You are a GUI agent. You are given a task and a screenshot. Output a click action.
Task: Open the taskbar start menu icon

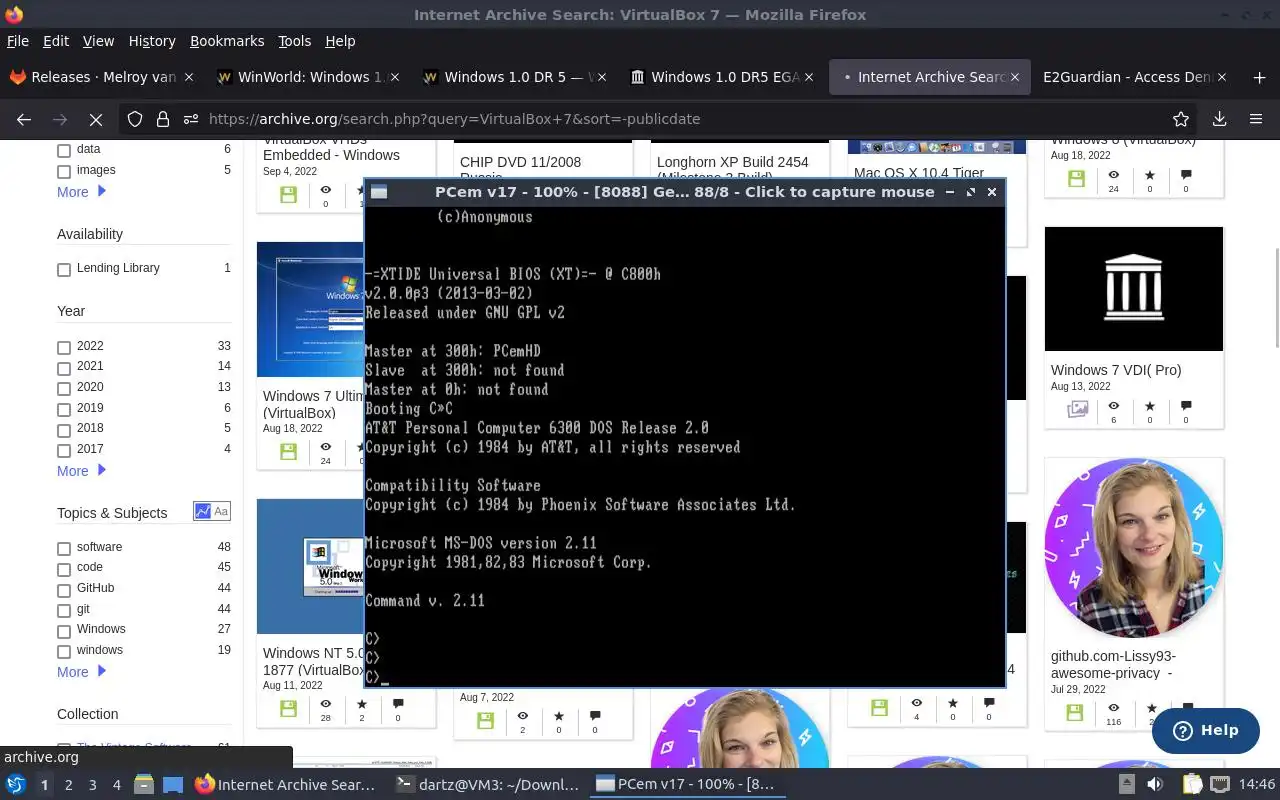coord(16,785)
